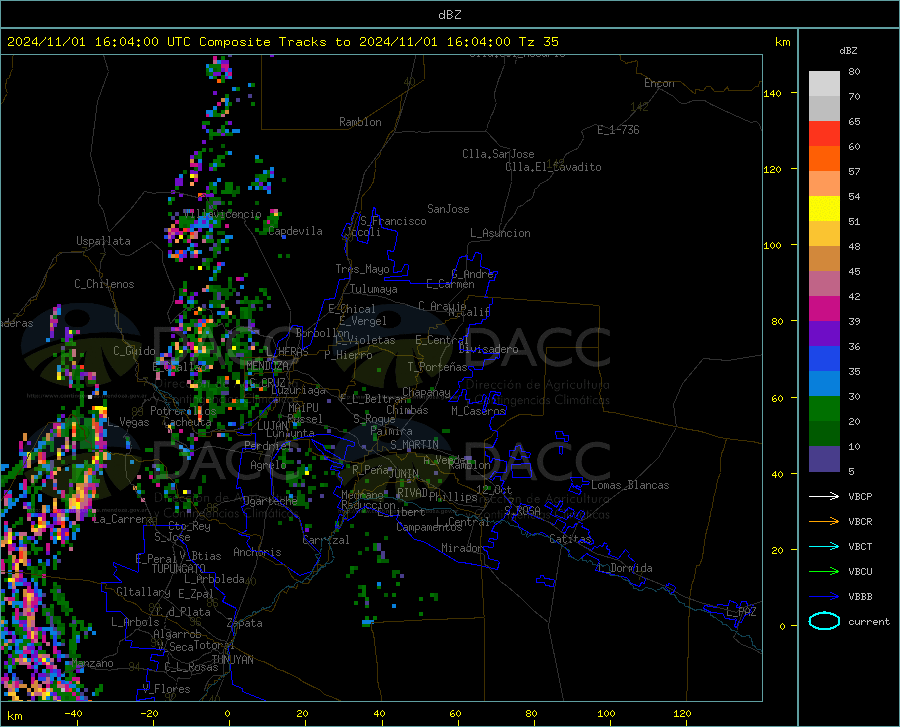Viewport: 900px width, 727px height.
Task: Pick the yellow swatch between 54 and 51
Action: coord(824,209)
